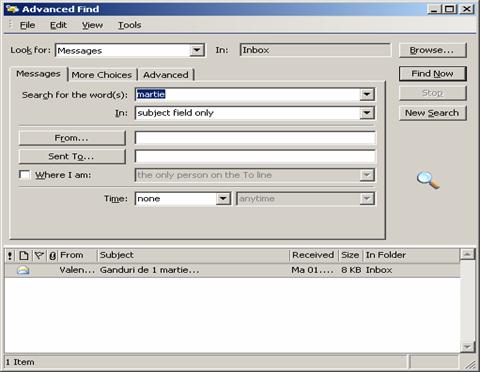Click the '1 Item' status bar text
480x372 pixels.
20,362
